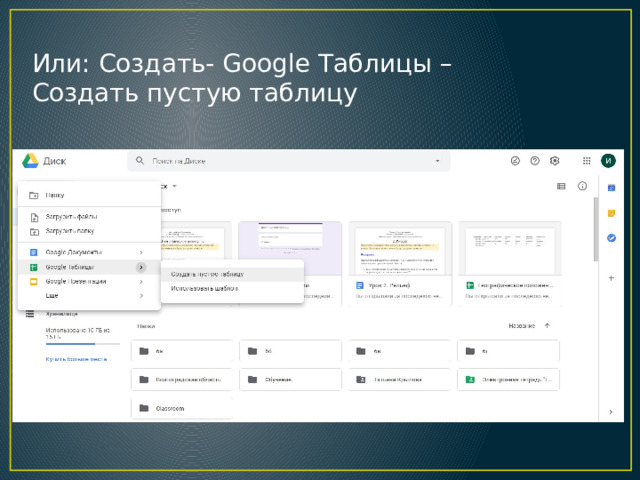
Task: Open the Ещё menu entry
Action: [x=89, y=296]
